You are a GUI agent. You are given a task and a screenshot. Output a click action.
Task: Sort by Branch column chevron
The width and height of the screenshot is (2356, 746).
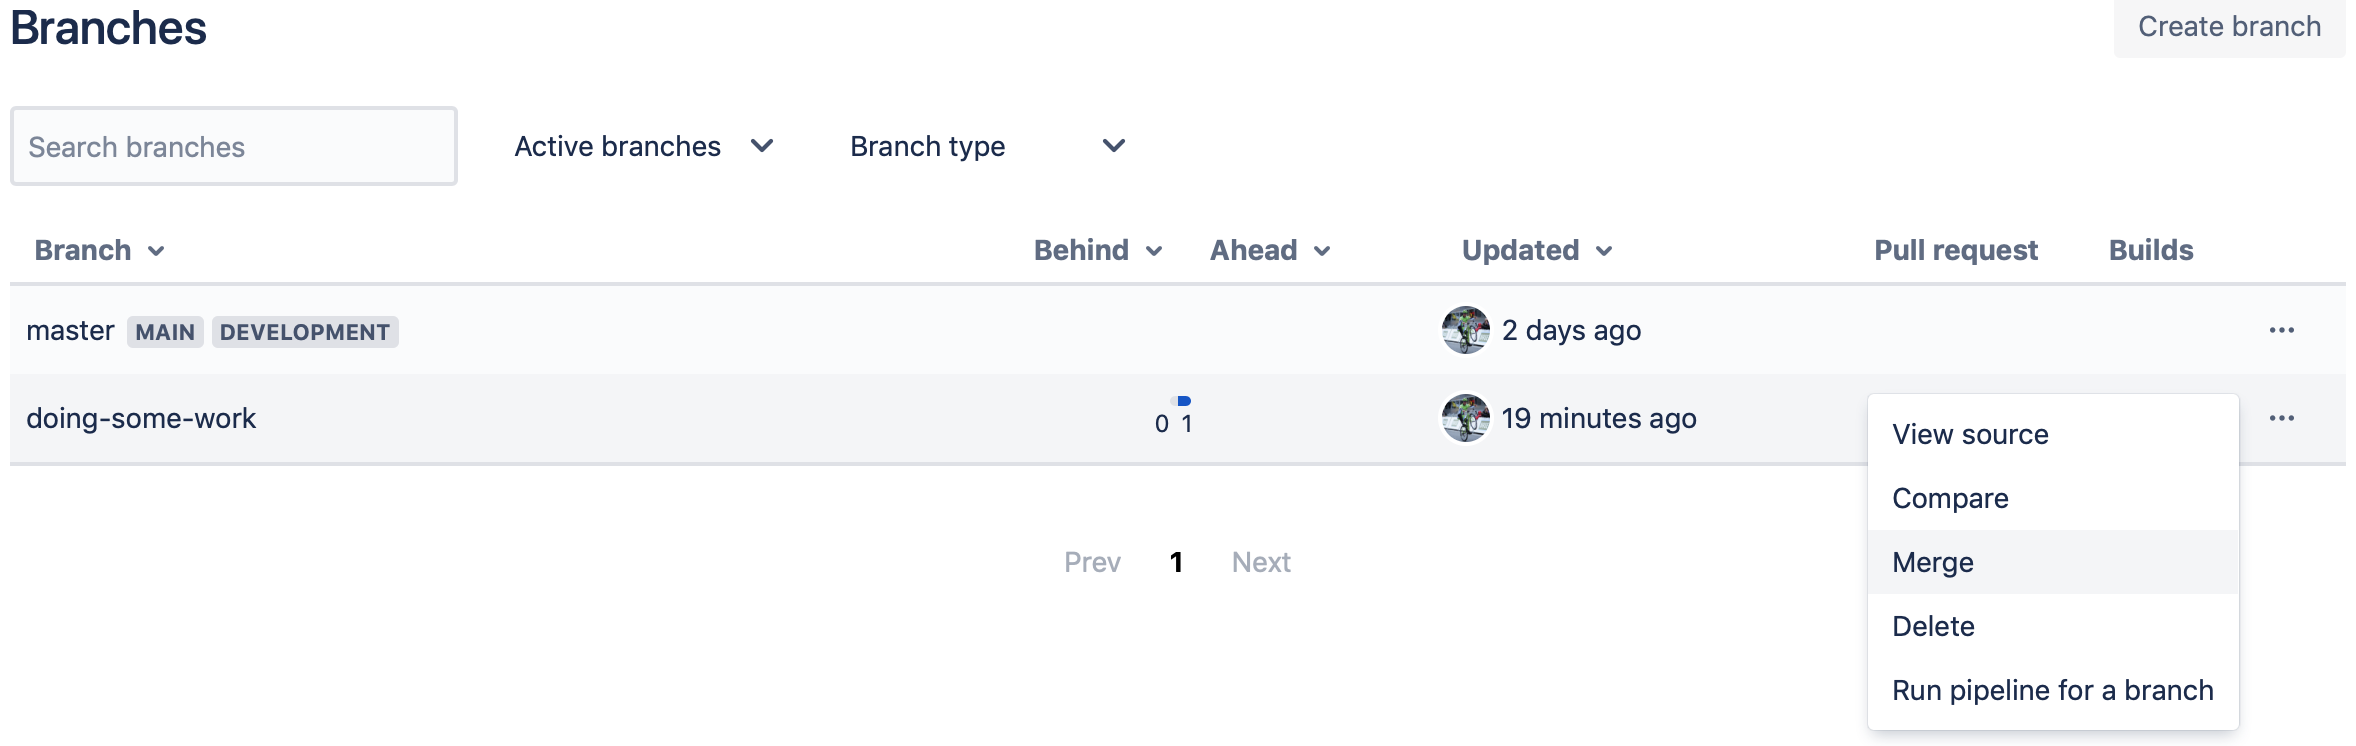(x=156, y=251)
